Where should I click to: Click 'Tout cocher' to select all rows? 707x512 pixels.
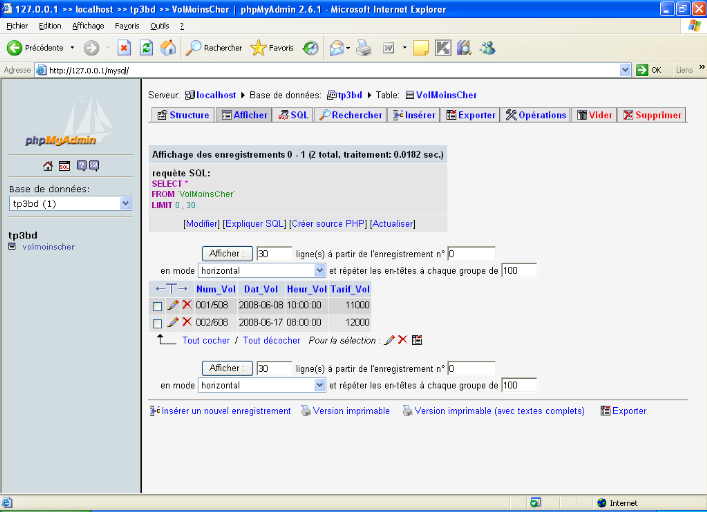205,341
